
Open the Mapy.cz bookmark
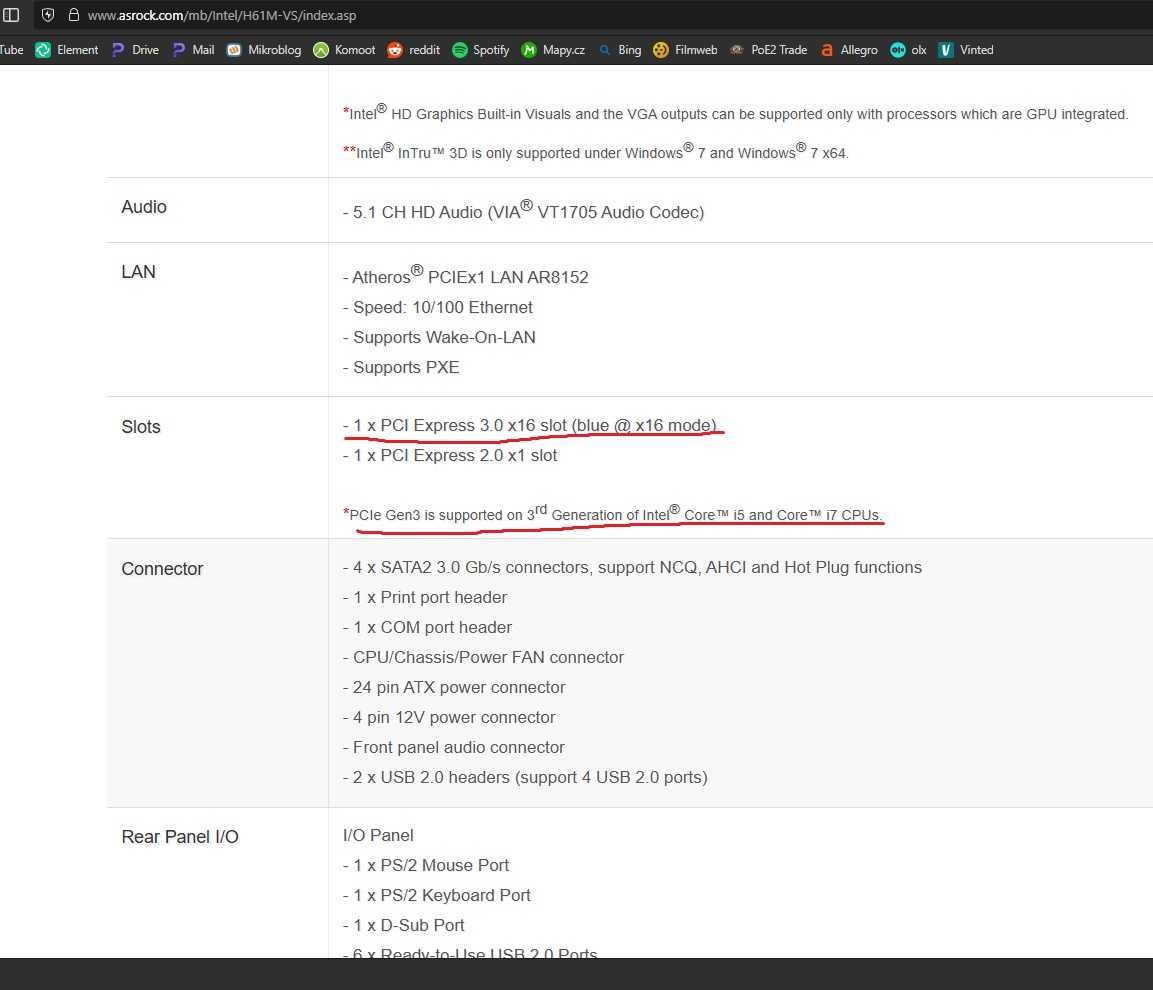click(553, 50)
